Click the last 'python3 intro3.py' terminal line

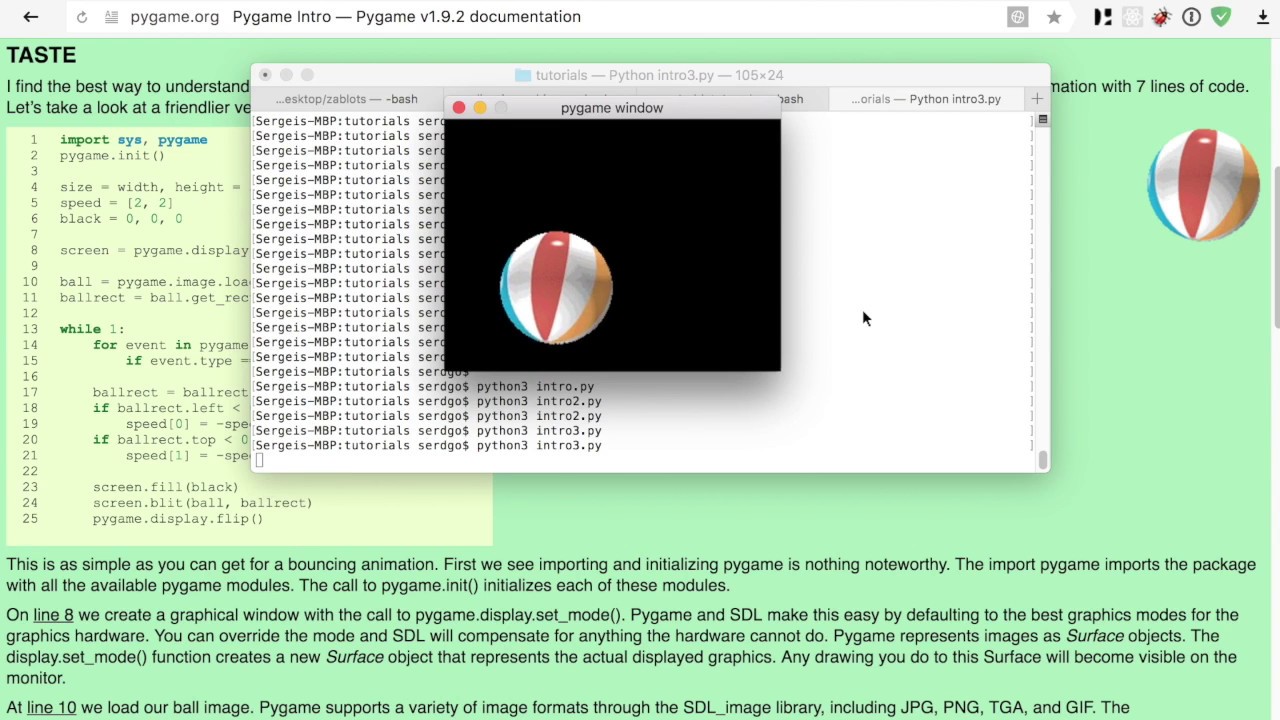pos(539,445)
